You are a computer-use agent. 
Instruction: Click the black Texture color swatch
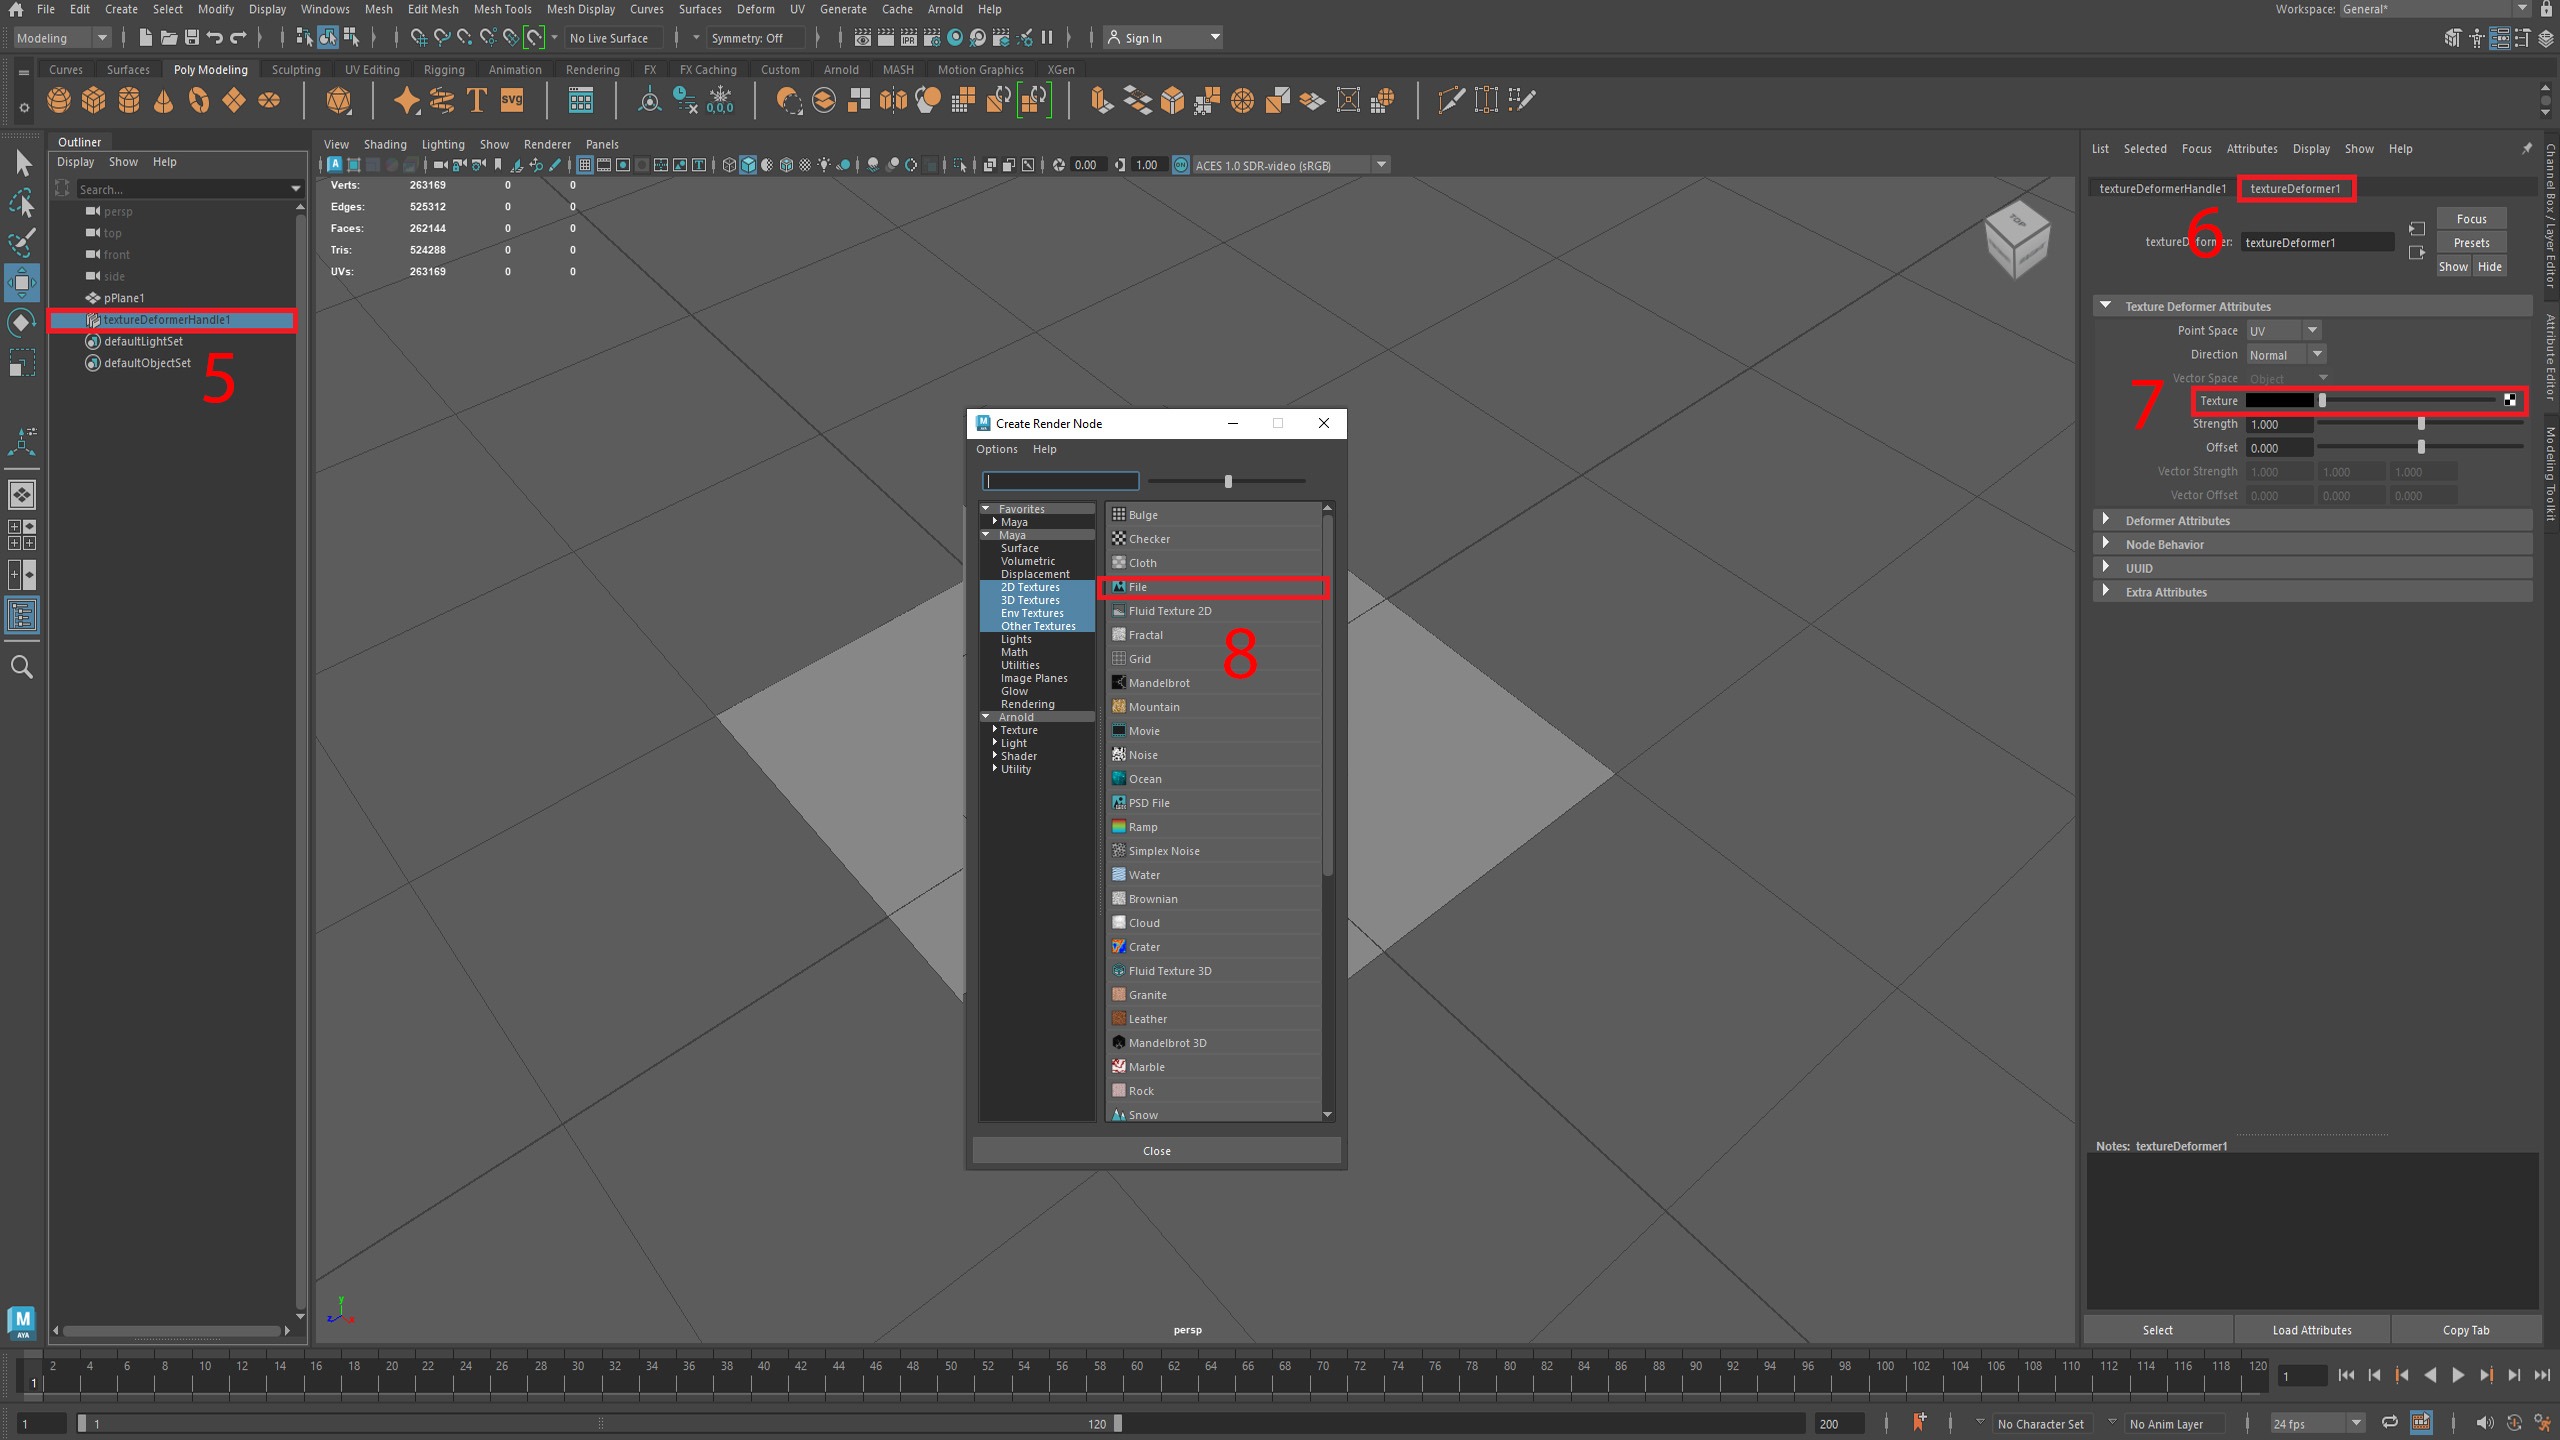(x=2280, y=401)
